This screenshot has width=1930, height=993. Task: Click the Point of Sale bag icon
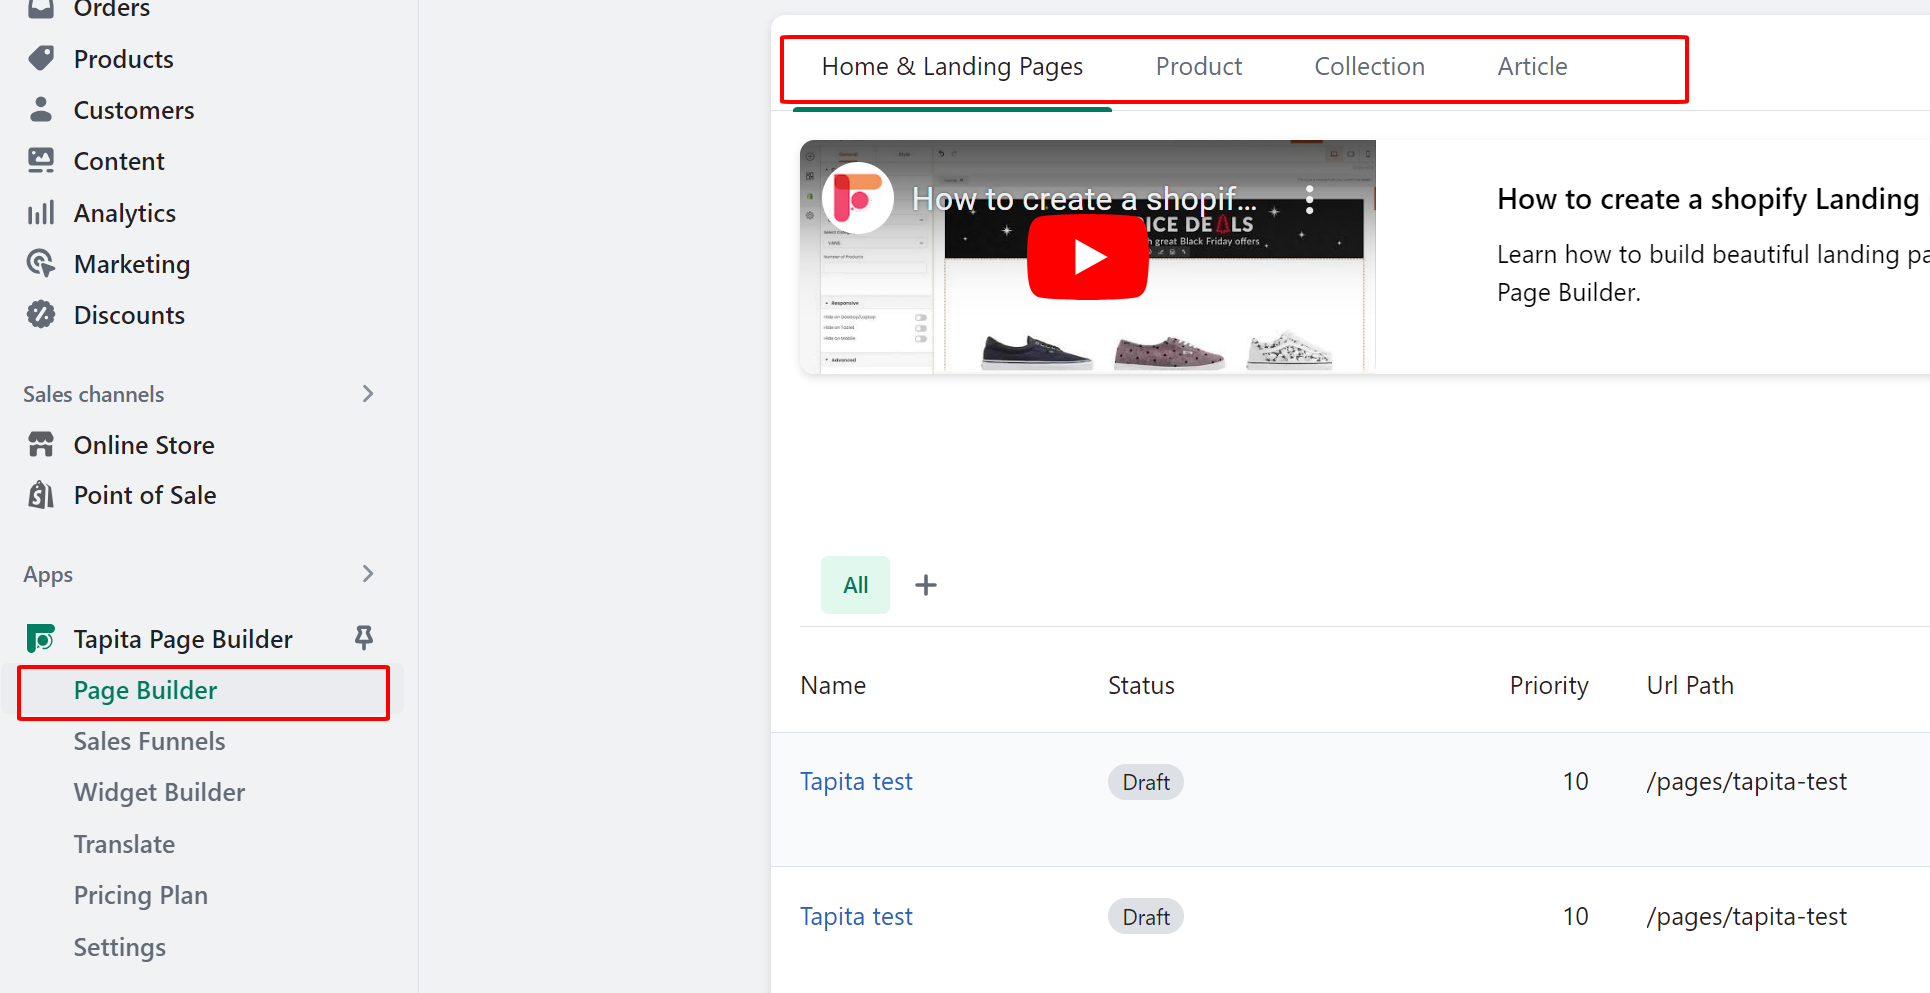41,495
